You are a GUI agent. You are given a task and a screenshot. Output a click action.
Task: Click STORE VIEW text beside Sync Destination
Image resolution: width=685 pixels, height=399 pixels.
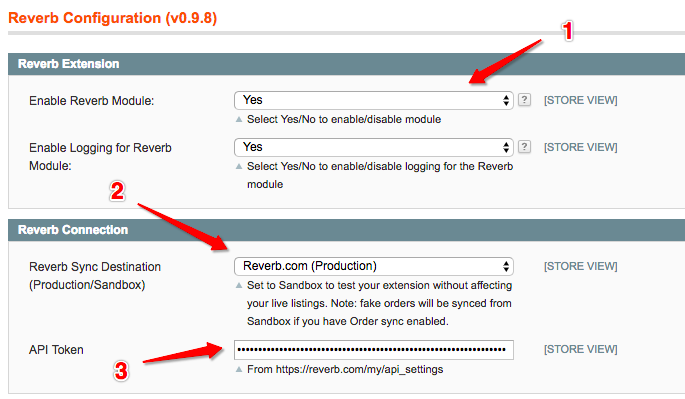pos(580,266)
